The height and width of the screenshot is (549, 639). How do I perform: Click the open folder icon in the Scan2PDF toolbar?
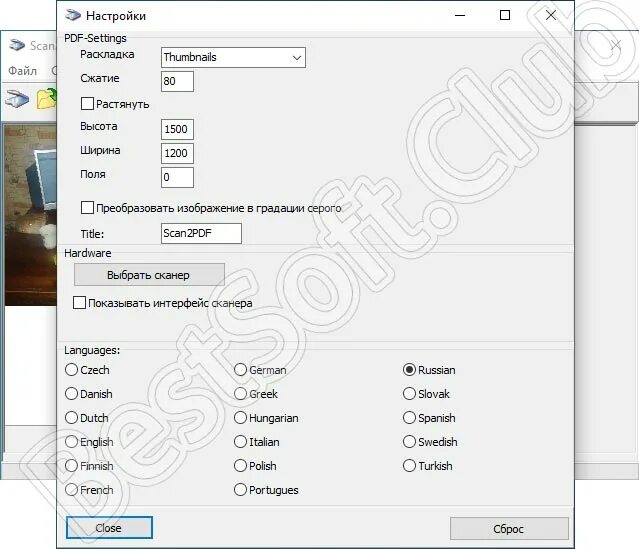pos(46,99)
